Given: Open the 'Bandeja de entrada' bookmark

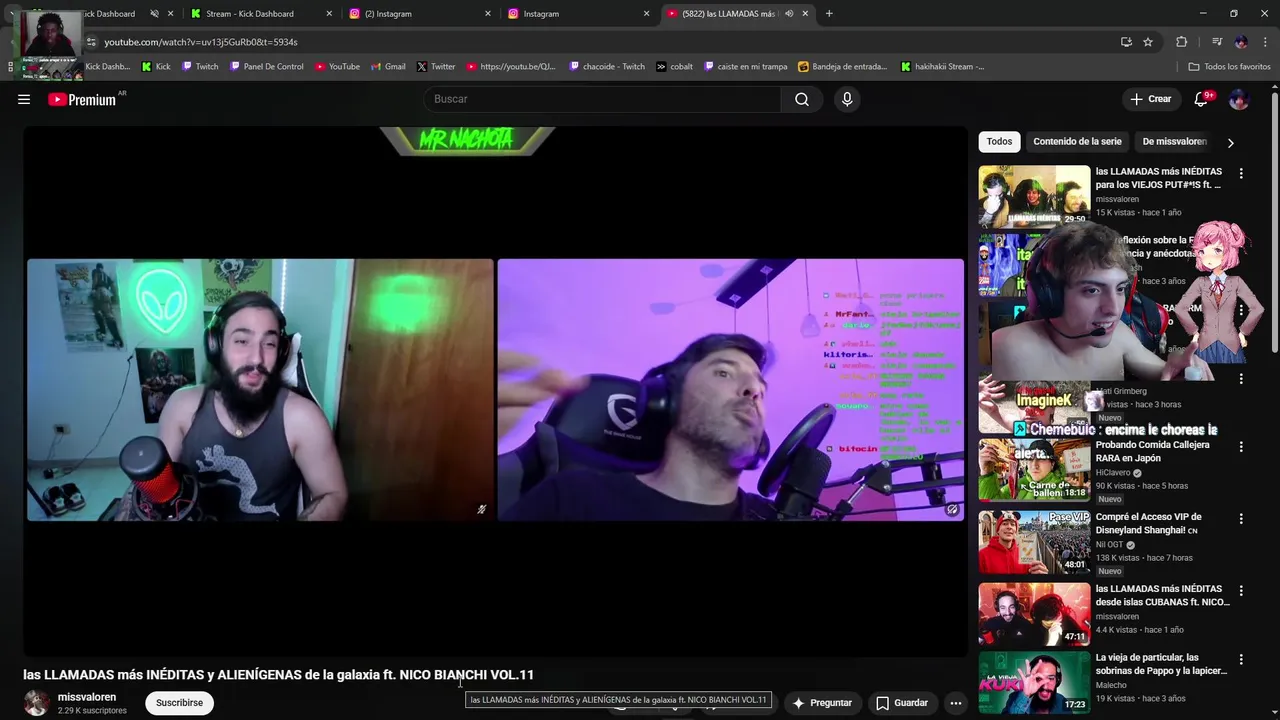Looking at the screenshot, I should (x=842, y=67).
